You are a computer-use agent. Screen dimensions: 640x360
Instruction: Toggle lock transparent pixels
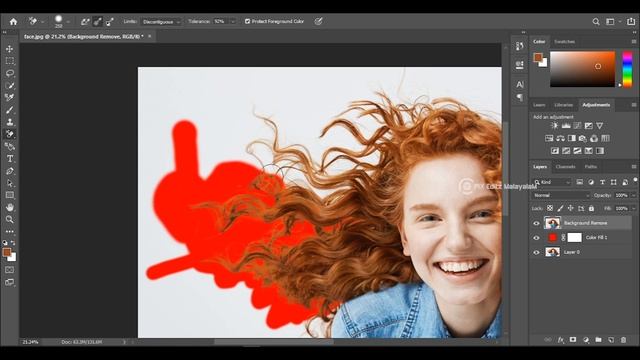(x=550, y=208)
